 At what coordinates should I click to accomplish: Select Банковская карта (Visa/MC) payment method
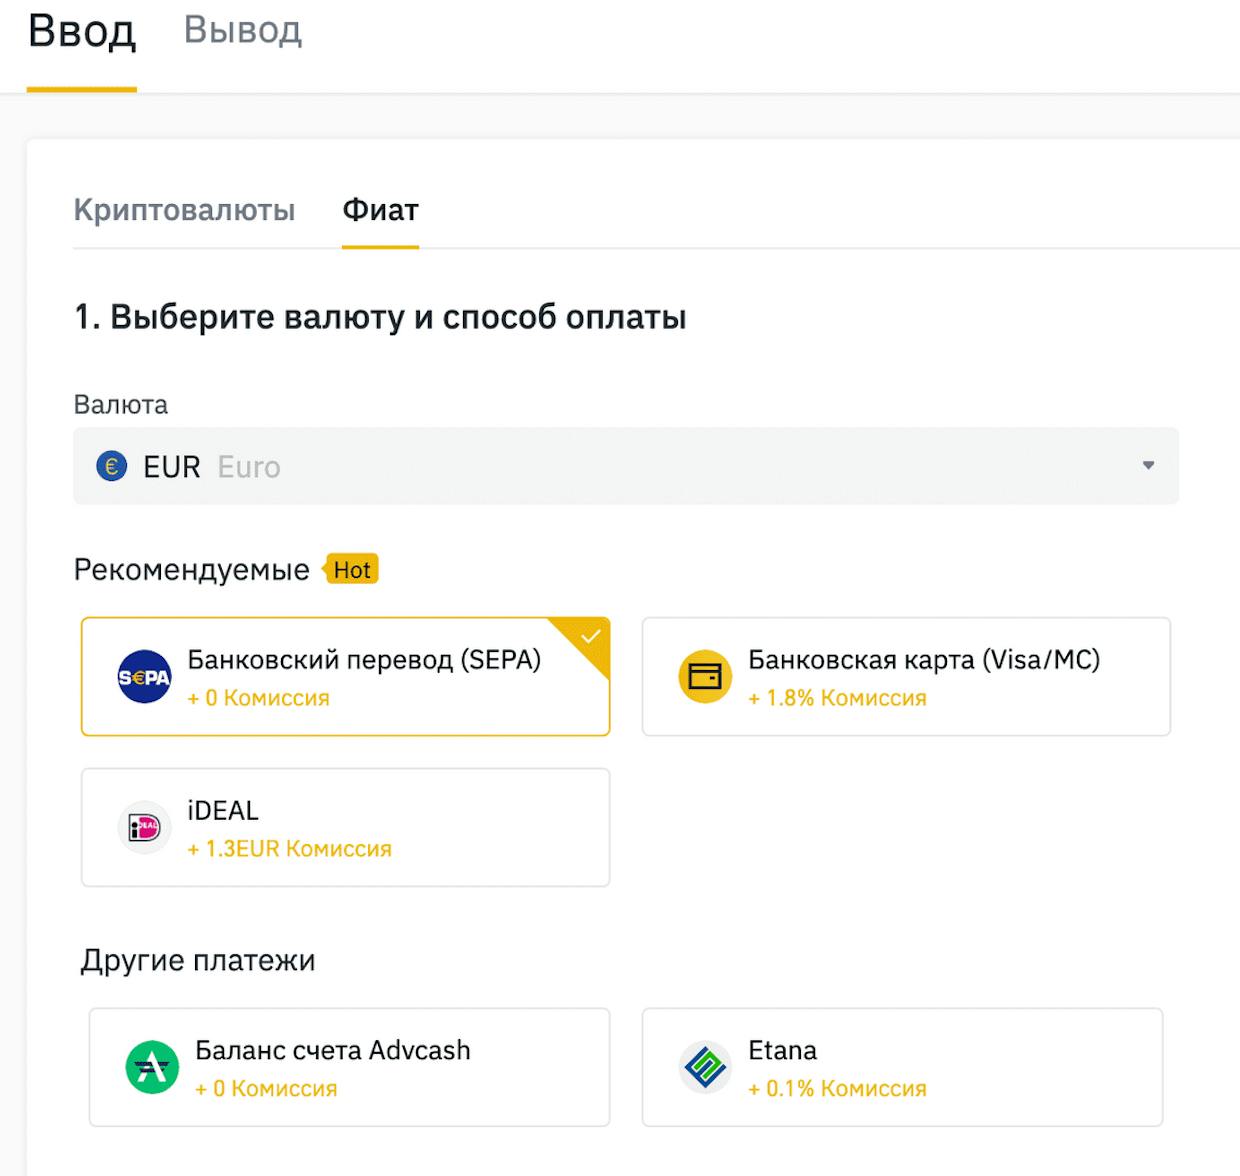tap(906, 677)
